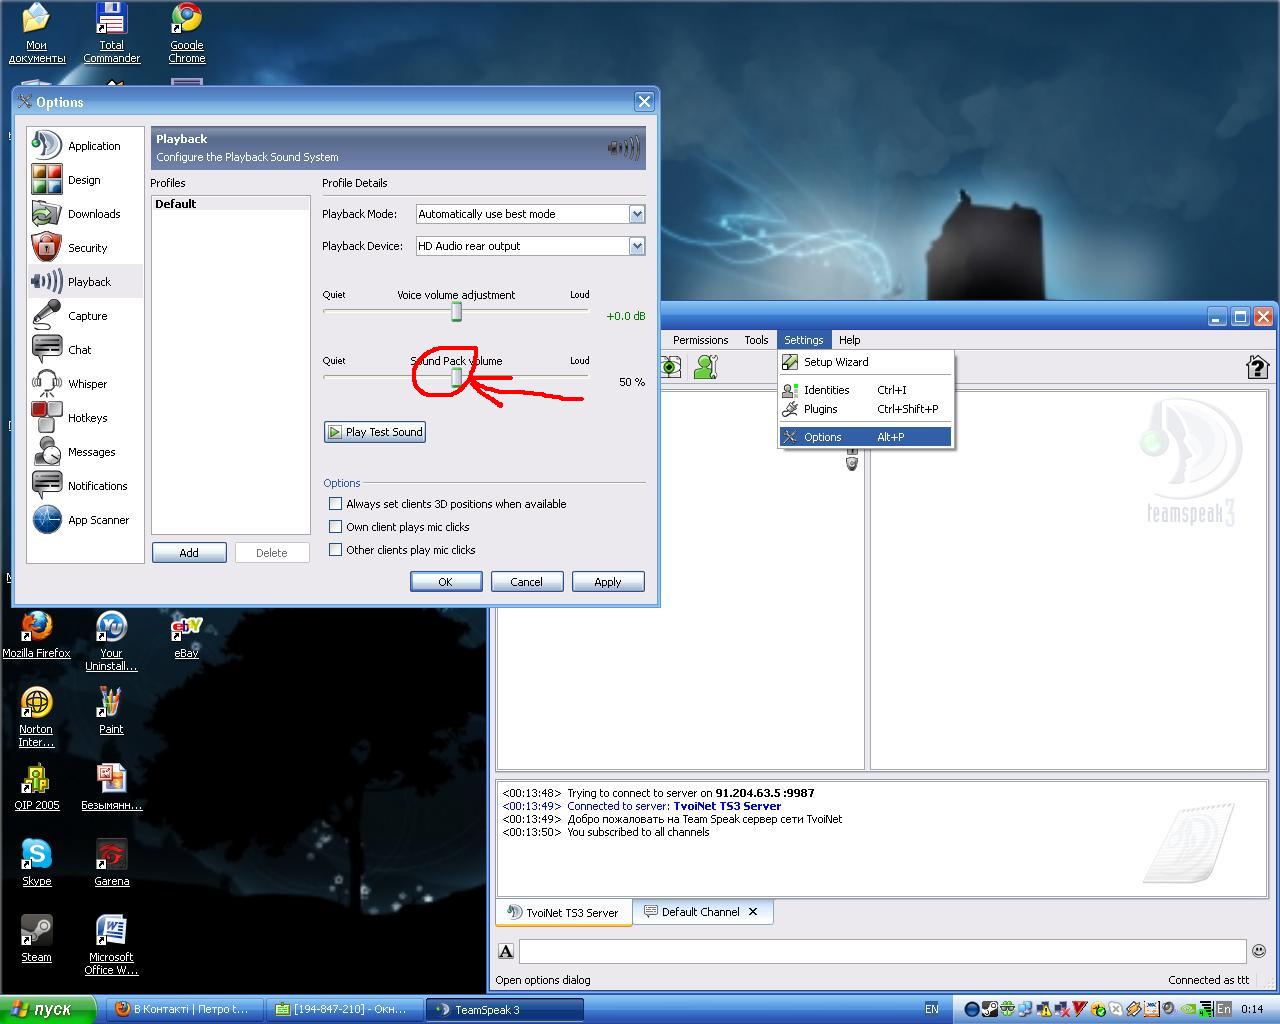
Task: Select the Total Commander desktop icon
Action: [x=111, y=33]
